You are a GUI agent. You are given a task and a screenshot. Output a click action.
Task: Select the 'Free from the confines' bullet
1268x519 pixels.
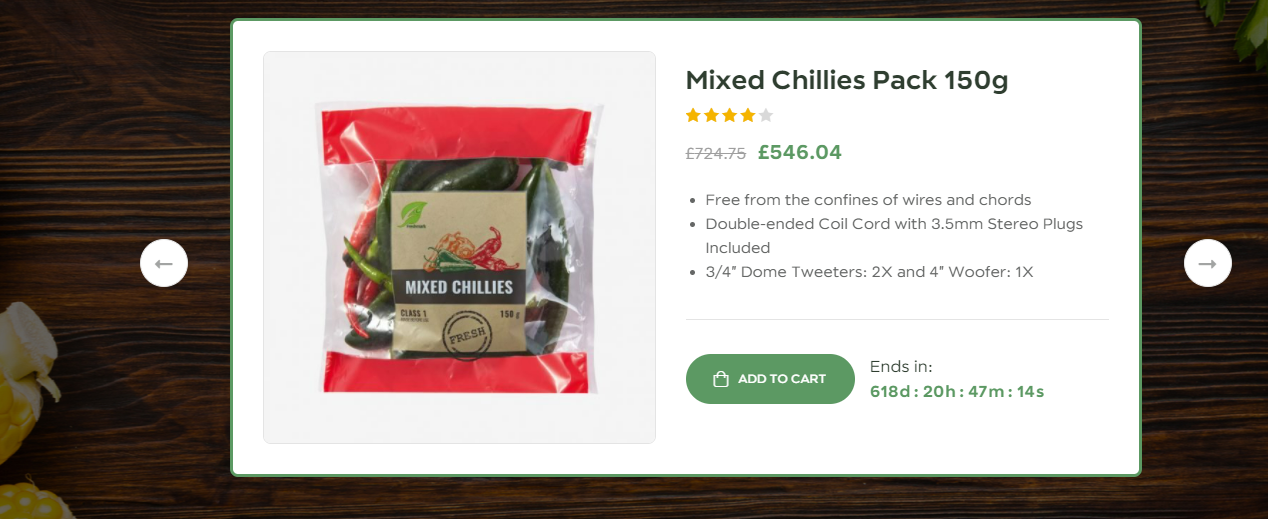click(x=868, y=200)
